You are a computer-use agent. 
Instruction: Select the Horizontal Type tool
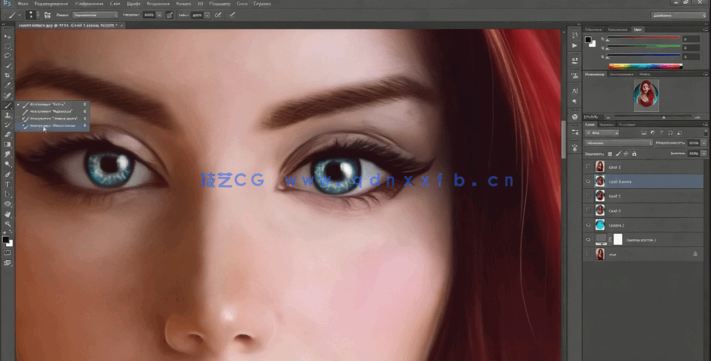[x=7, y=185]
